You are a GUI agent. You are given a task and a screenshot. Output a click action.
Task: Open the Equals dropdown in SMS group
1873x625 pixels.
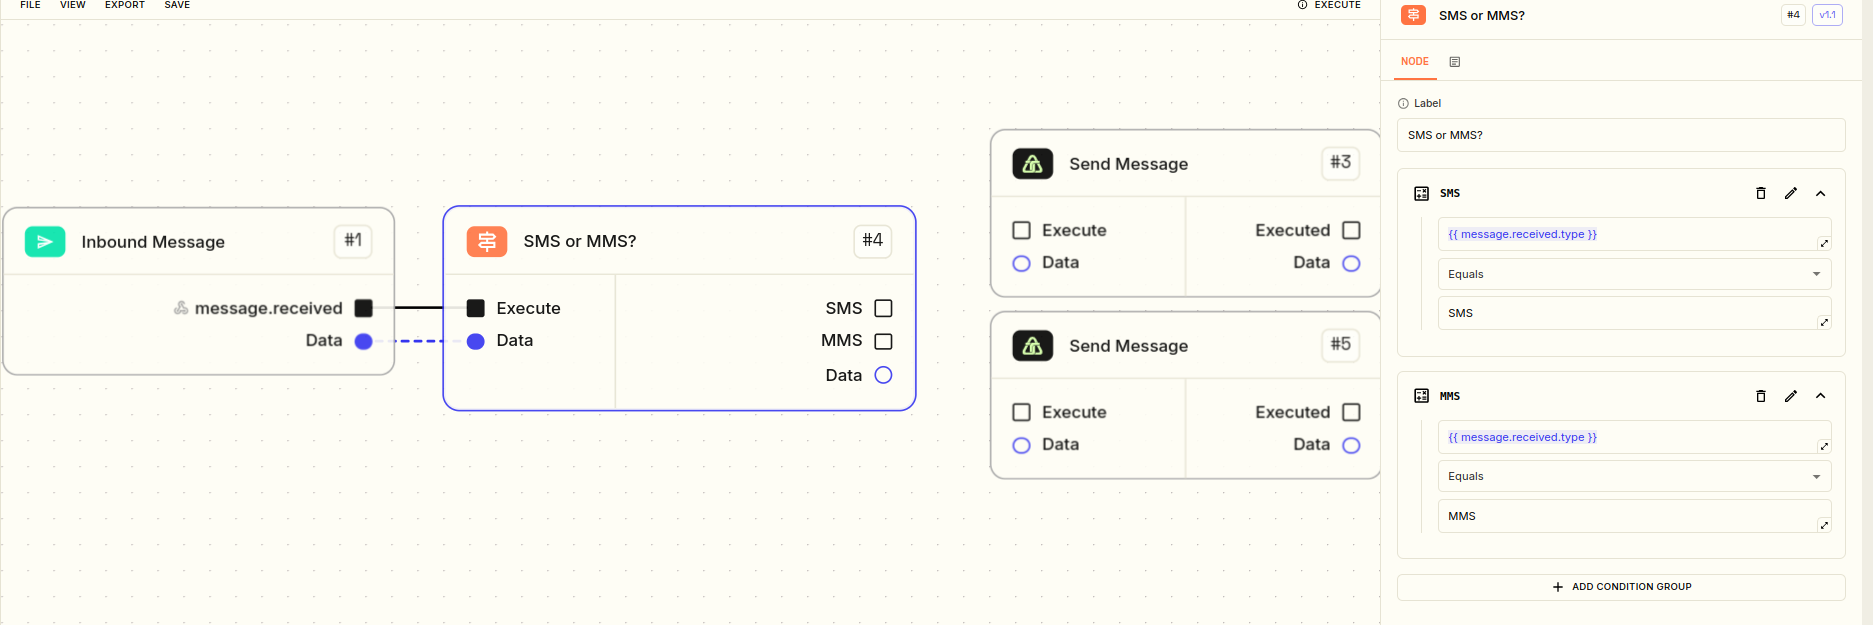1635,274
